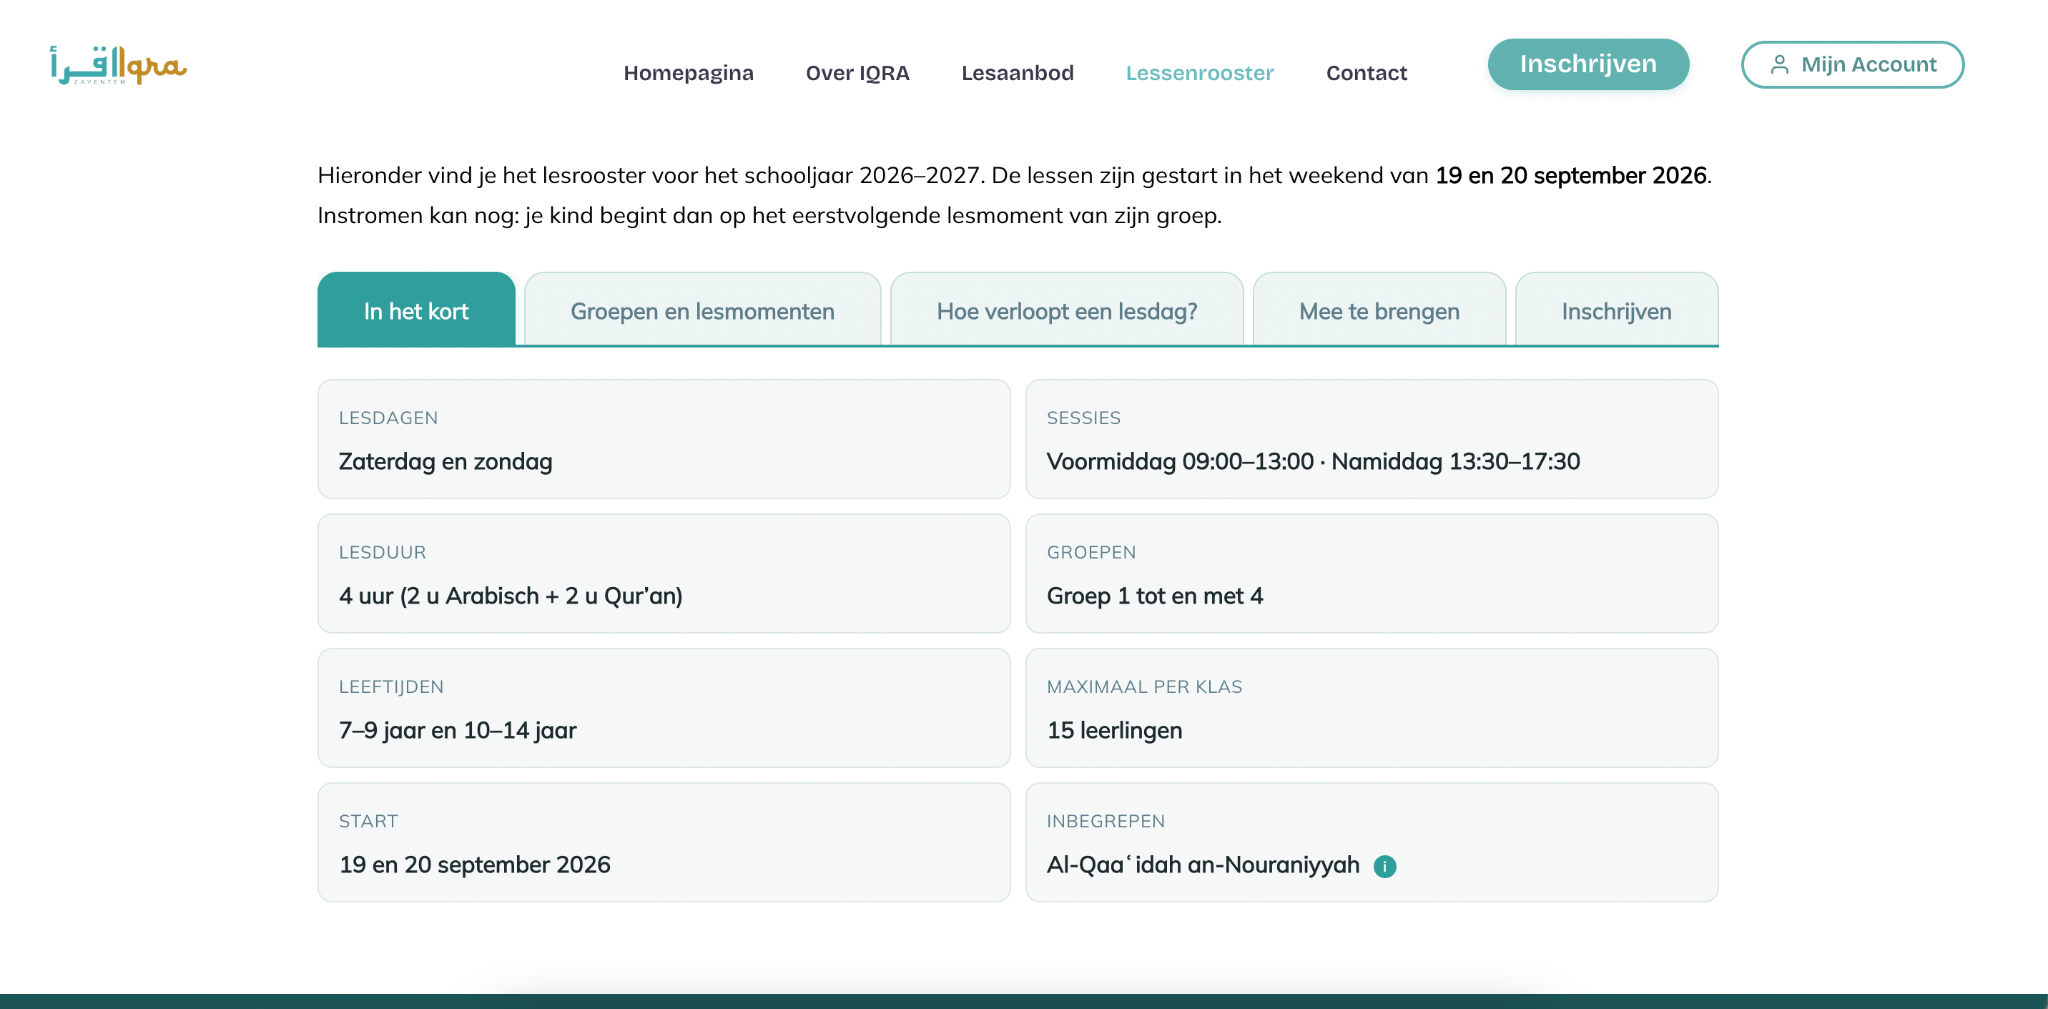The image size is (2048, 1009).
Task: Switch to Groepen en lesmomenten tab
Action: 702,310
